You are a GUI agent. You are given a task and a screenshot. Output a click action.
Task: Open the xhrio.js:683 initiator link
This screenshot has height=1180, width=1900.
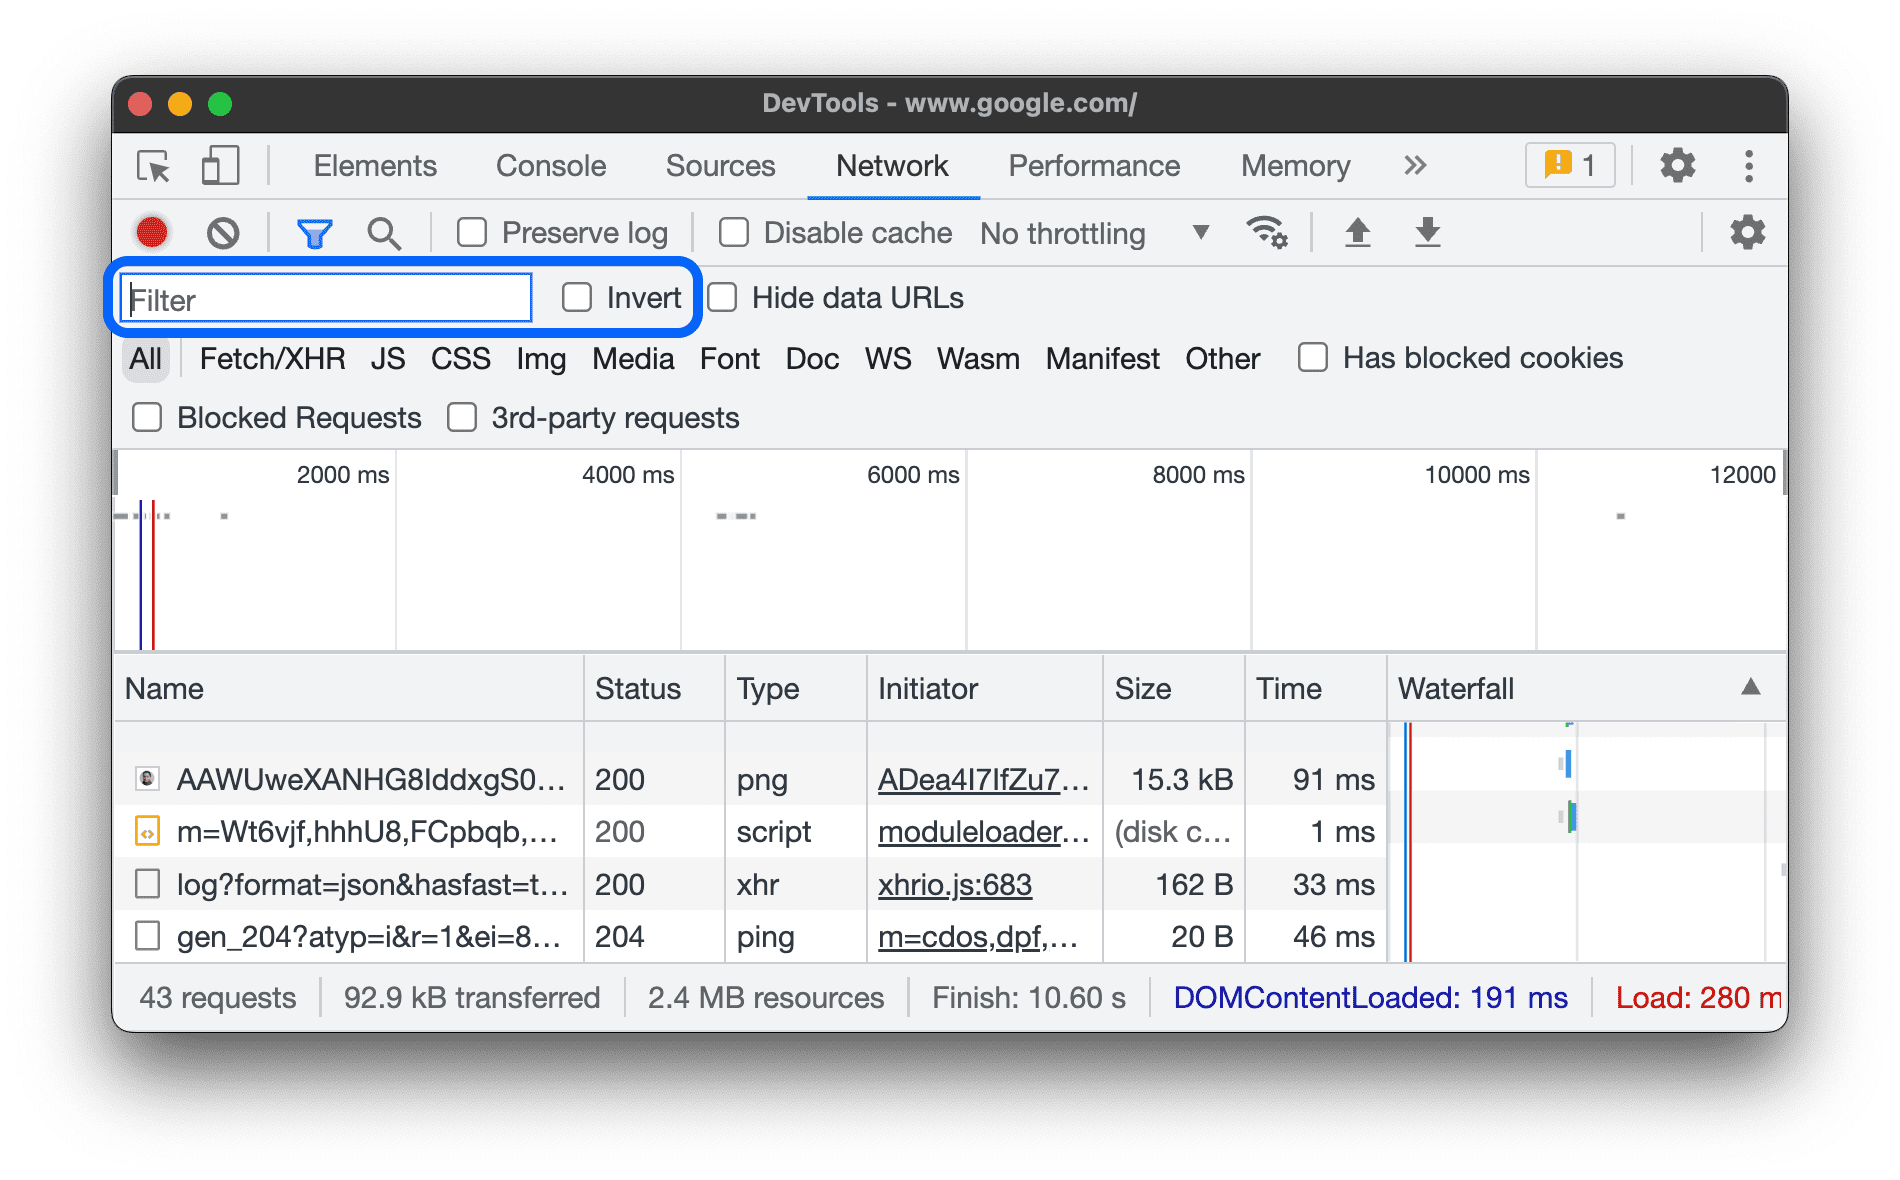tap(955, 884)
